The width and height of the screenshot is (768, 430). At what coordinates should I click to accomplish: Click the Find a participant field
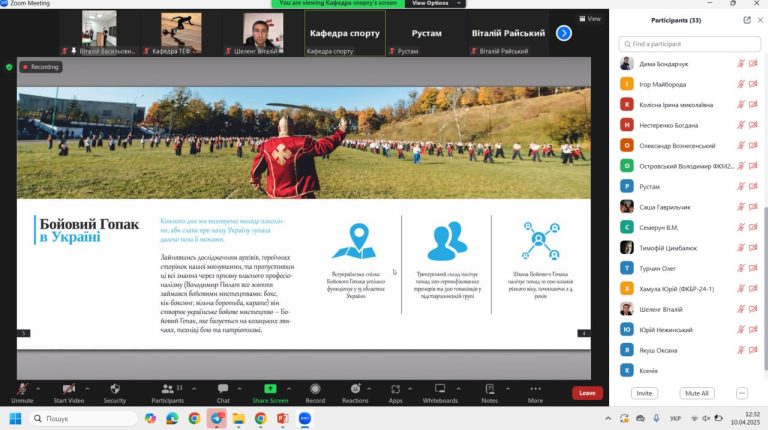pos(690,44)
